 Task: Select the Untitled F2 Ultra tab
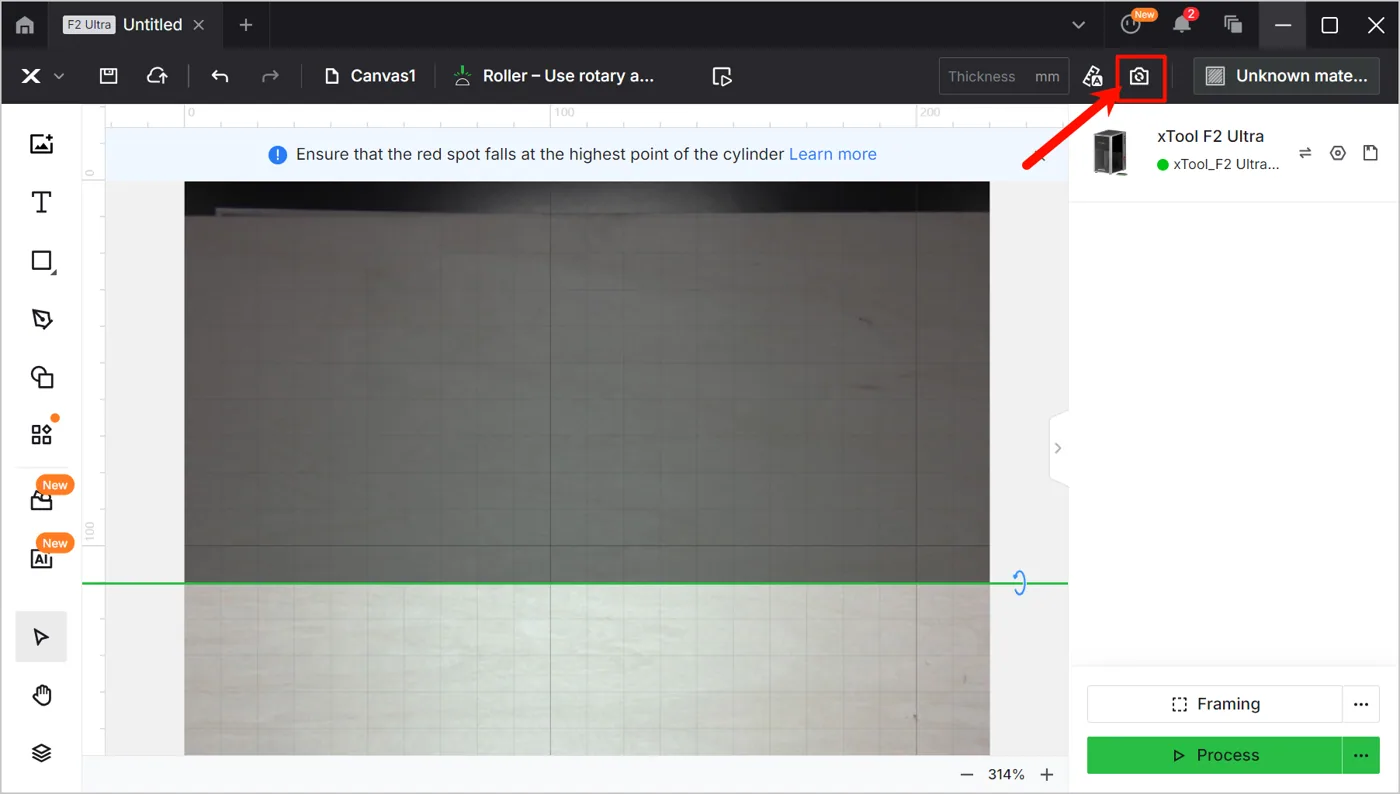[134, 25]
